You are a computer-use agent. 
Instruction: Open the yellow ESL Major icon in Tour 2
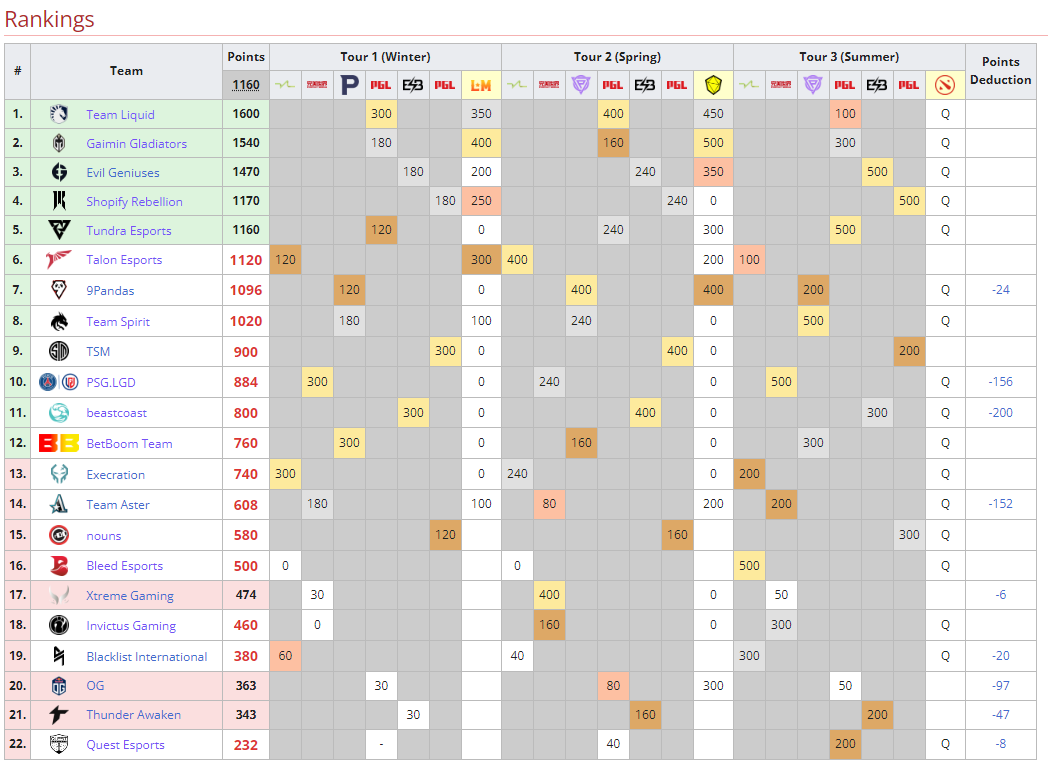713,85
